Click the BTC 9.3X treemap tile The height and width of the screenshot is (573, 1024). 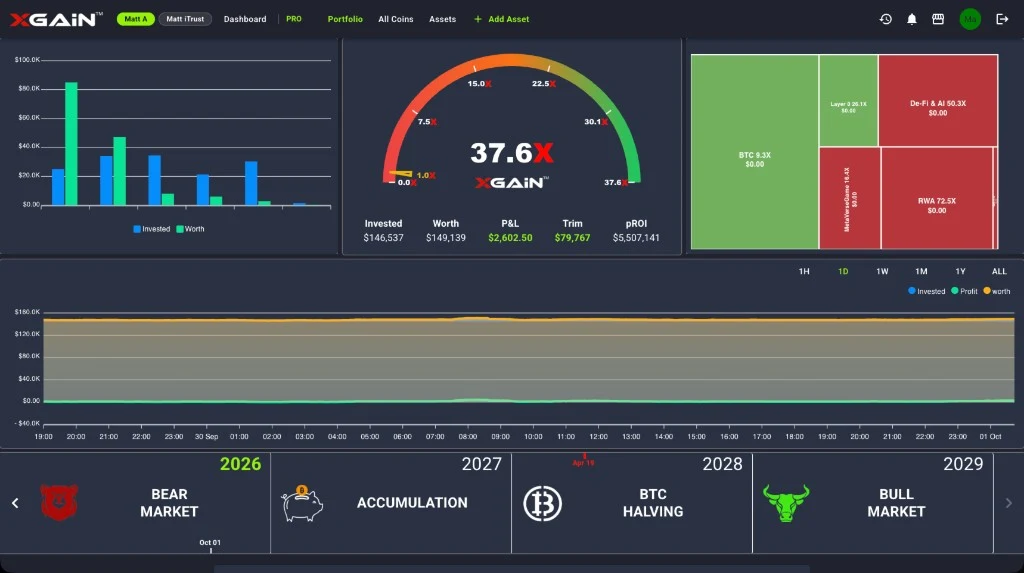coord(754,152)
